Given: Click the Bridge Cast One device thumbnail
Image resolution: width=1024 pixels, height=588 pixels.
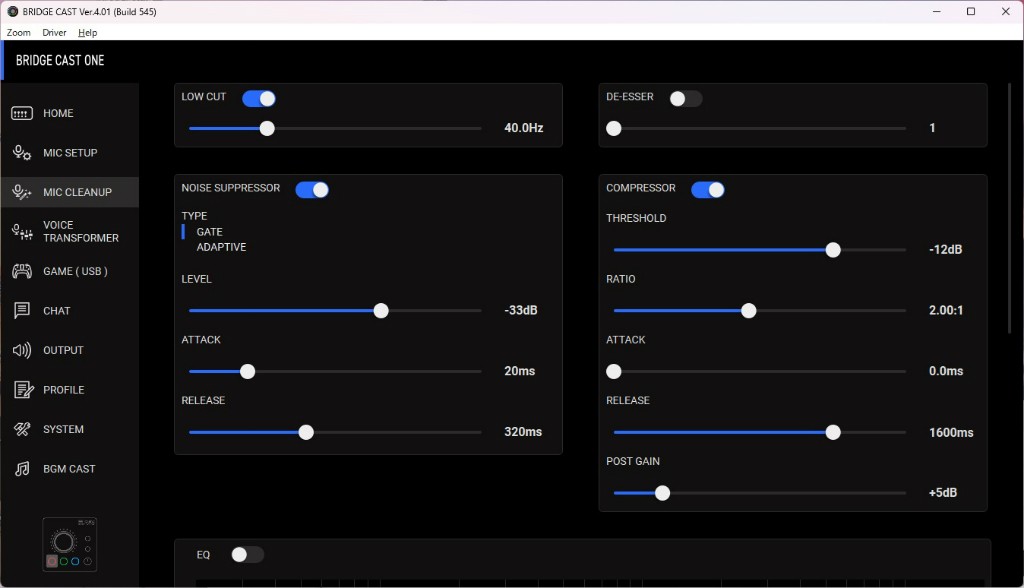Looking at the screenshot, I should pos(69,544).
